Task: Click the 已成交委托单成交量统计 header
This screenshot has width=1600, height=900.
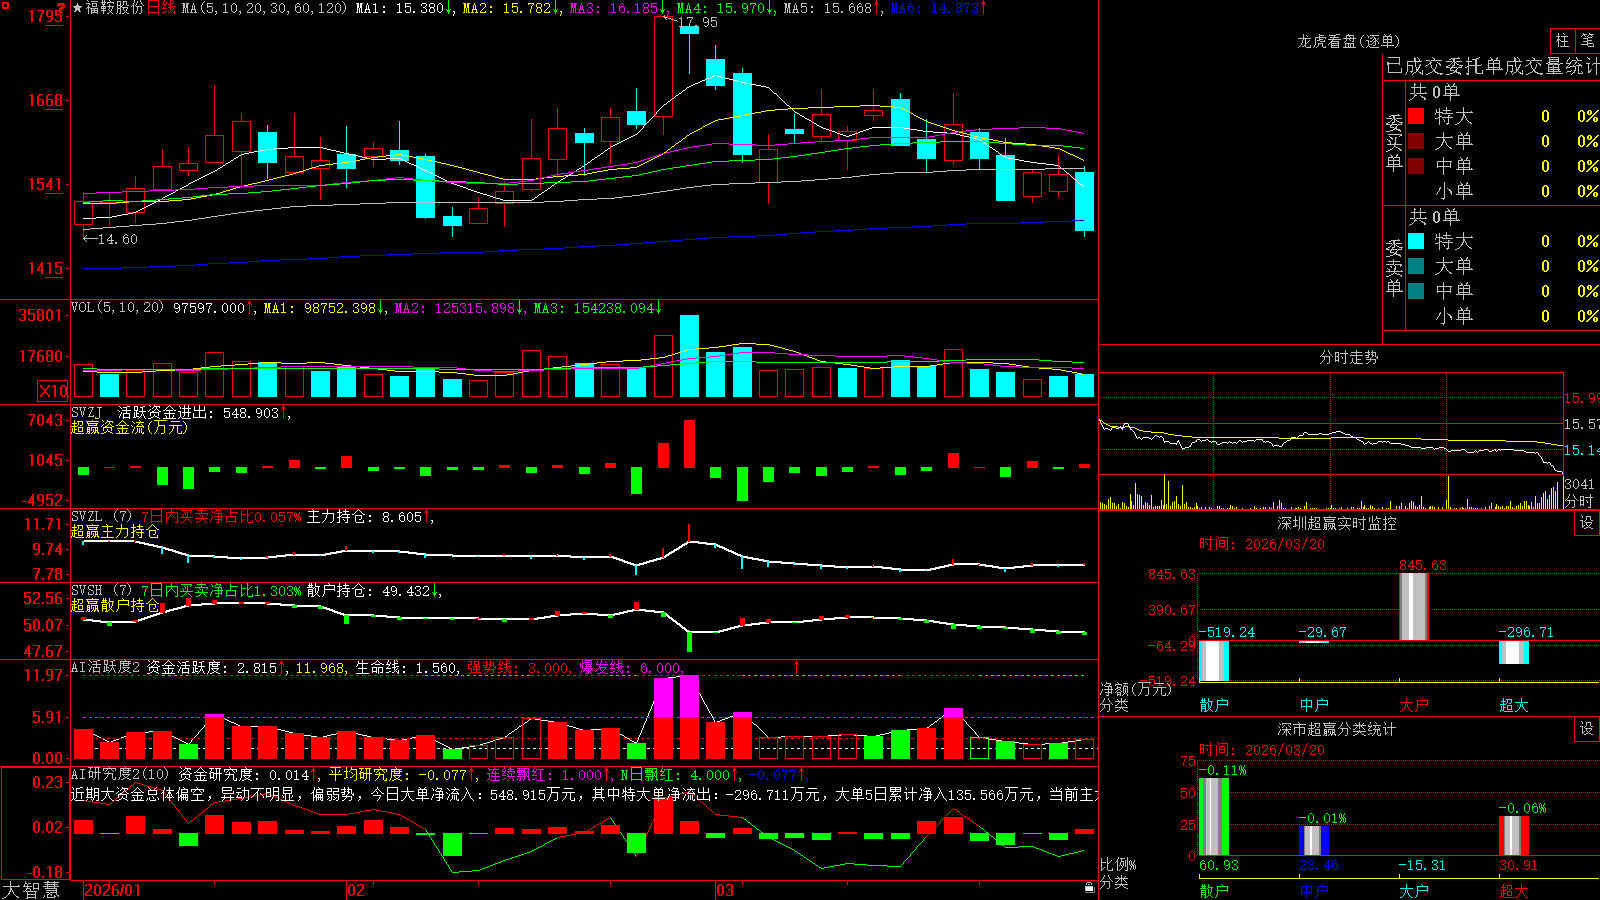Action: pyautogui.click(x=1492, y=66)
